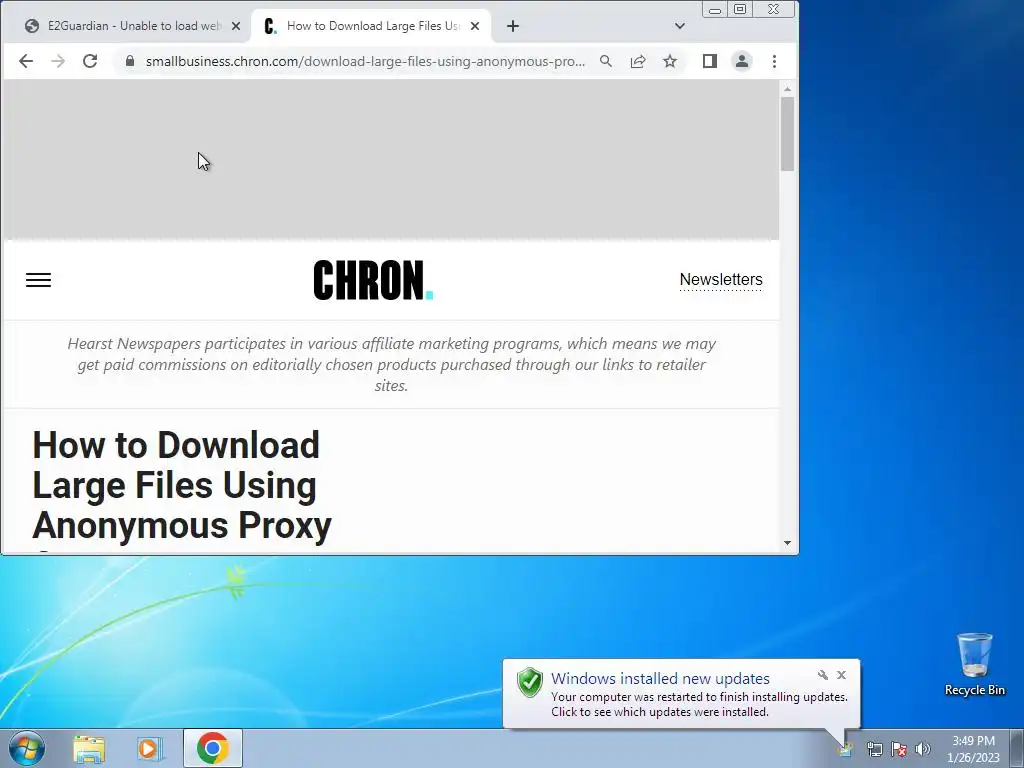Close the Windows updates notification balloon

(841, 675)
